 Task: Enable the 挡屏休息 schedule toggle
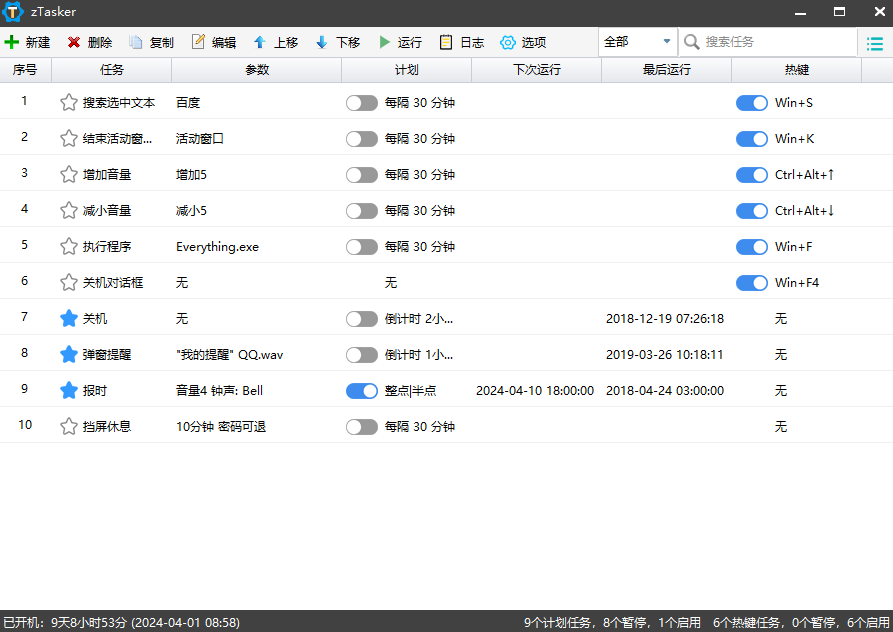pyautogui.click(x=362, y=426)
